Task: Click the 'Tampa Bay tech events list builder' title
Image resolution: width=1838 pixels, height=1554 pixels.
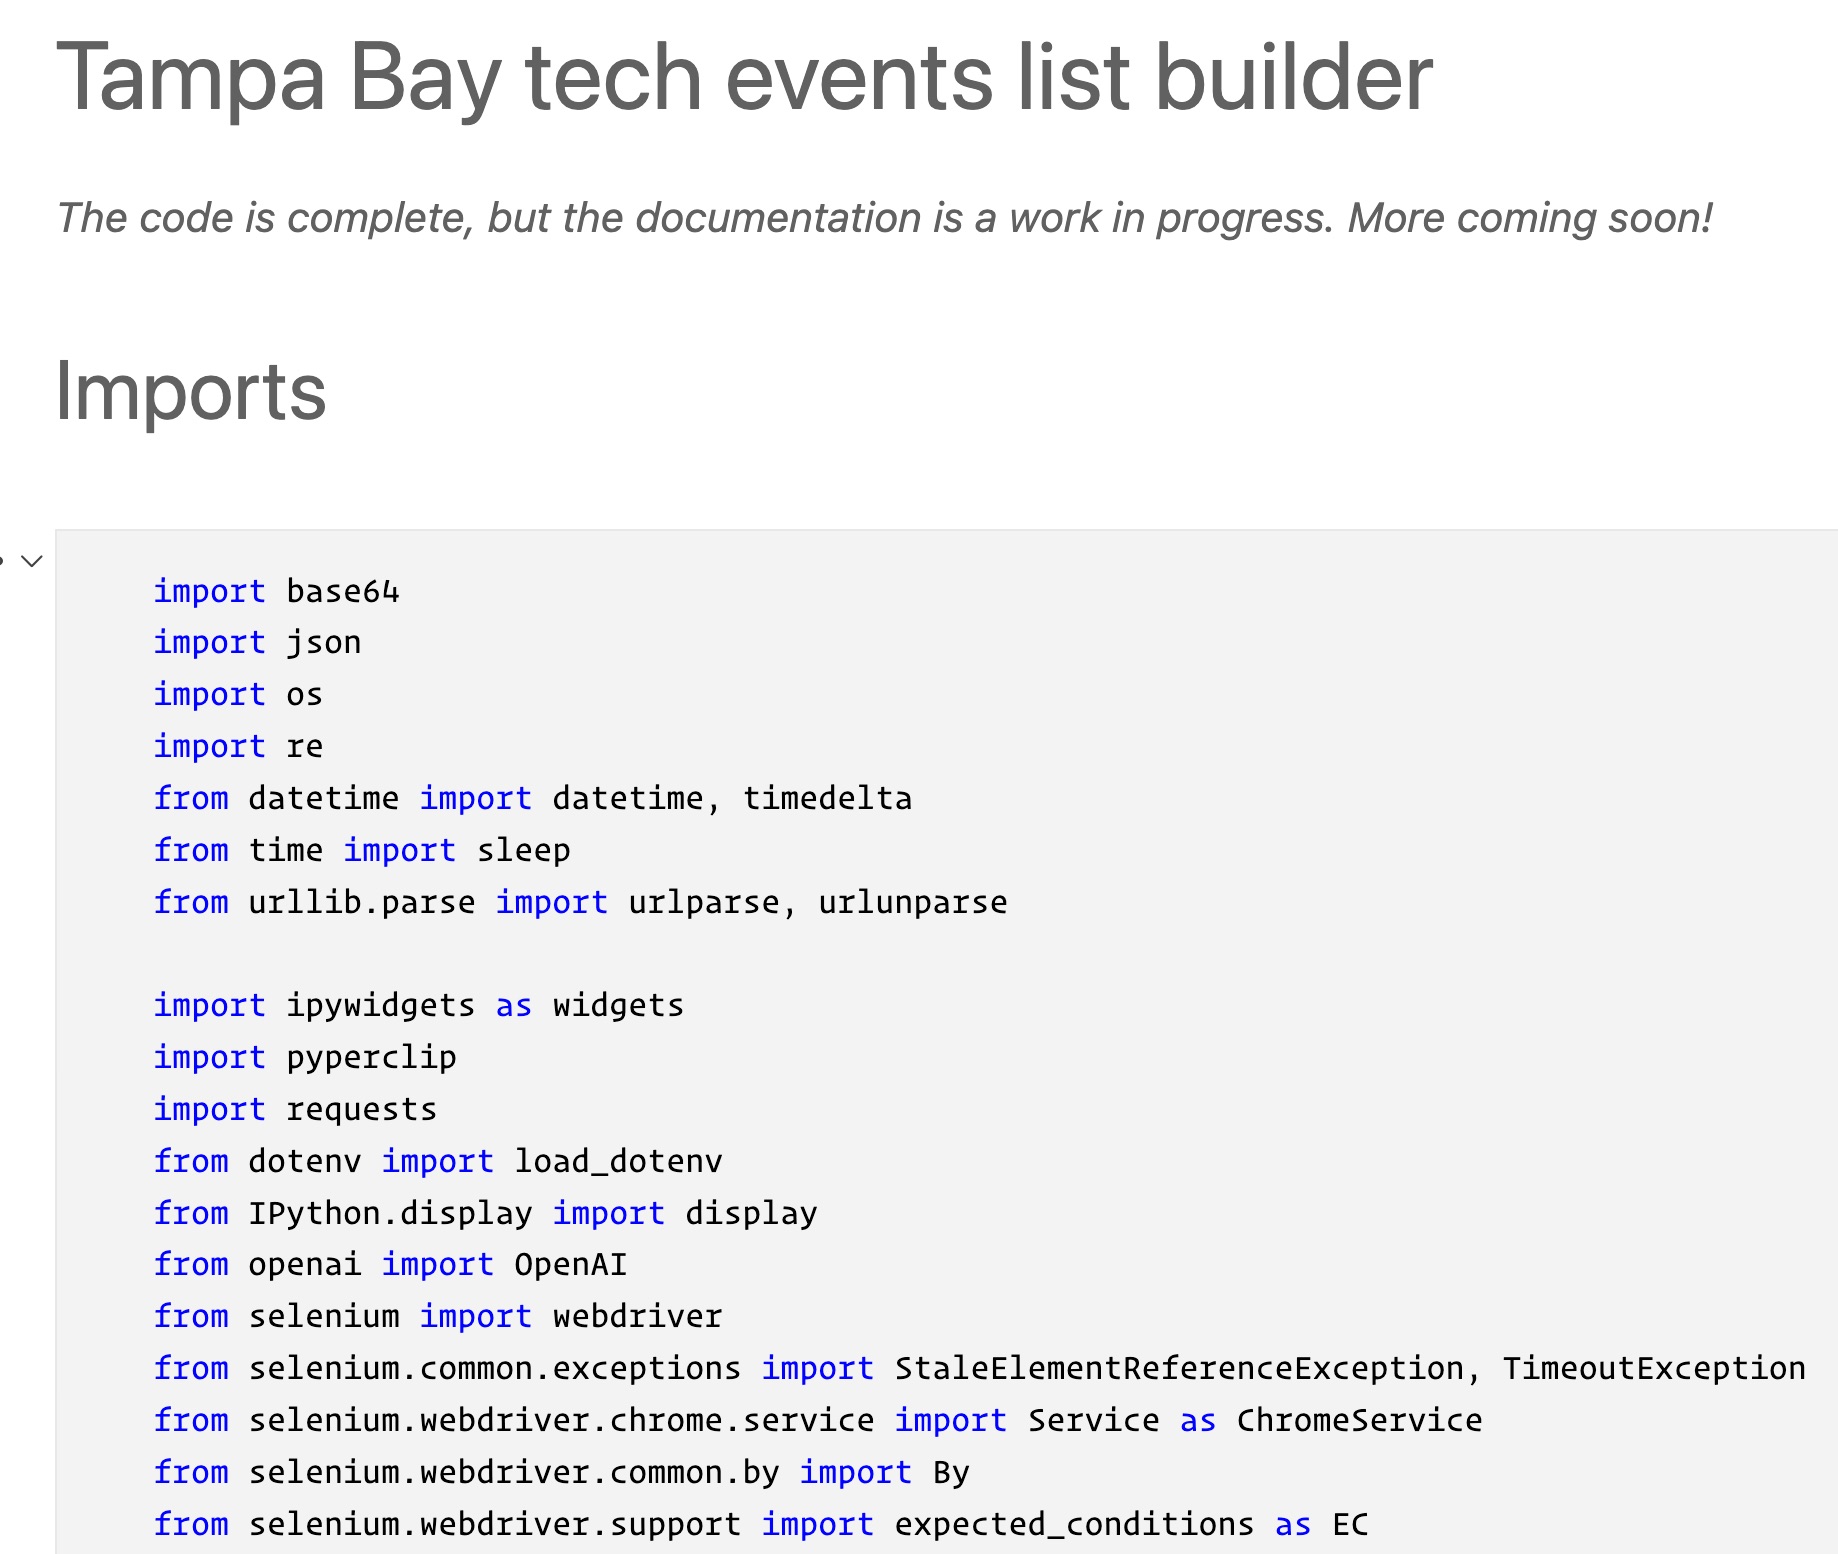Action: coord(744,78)
